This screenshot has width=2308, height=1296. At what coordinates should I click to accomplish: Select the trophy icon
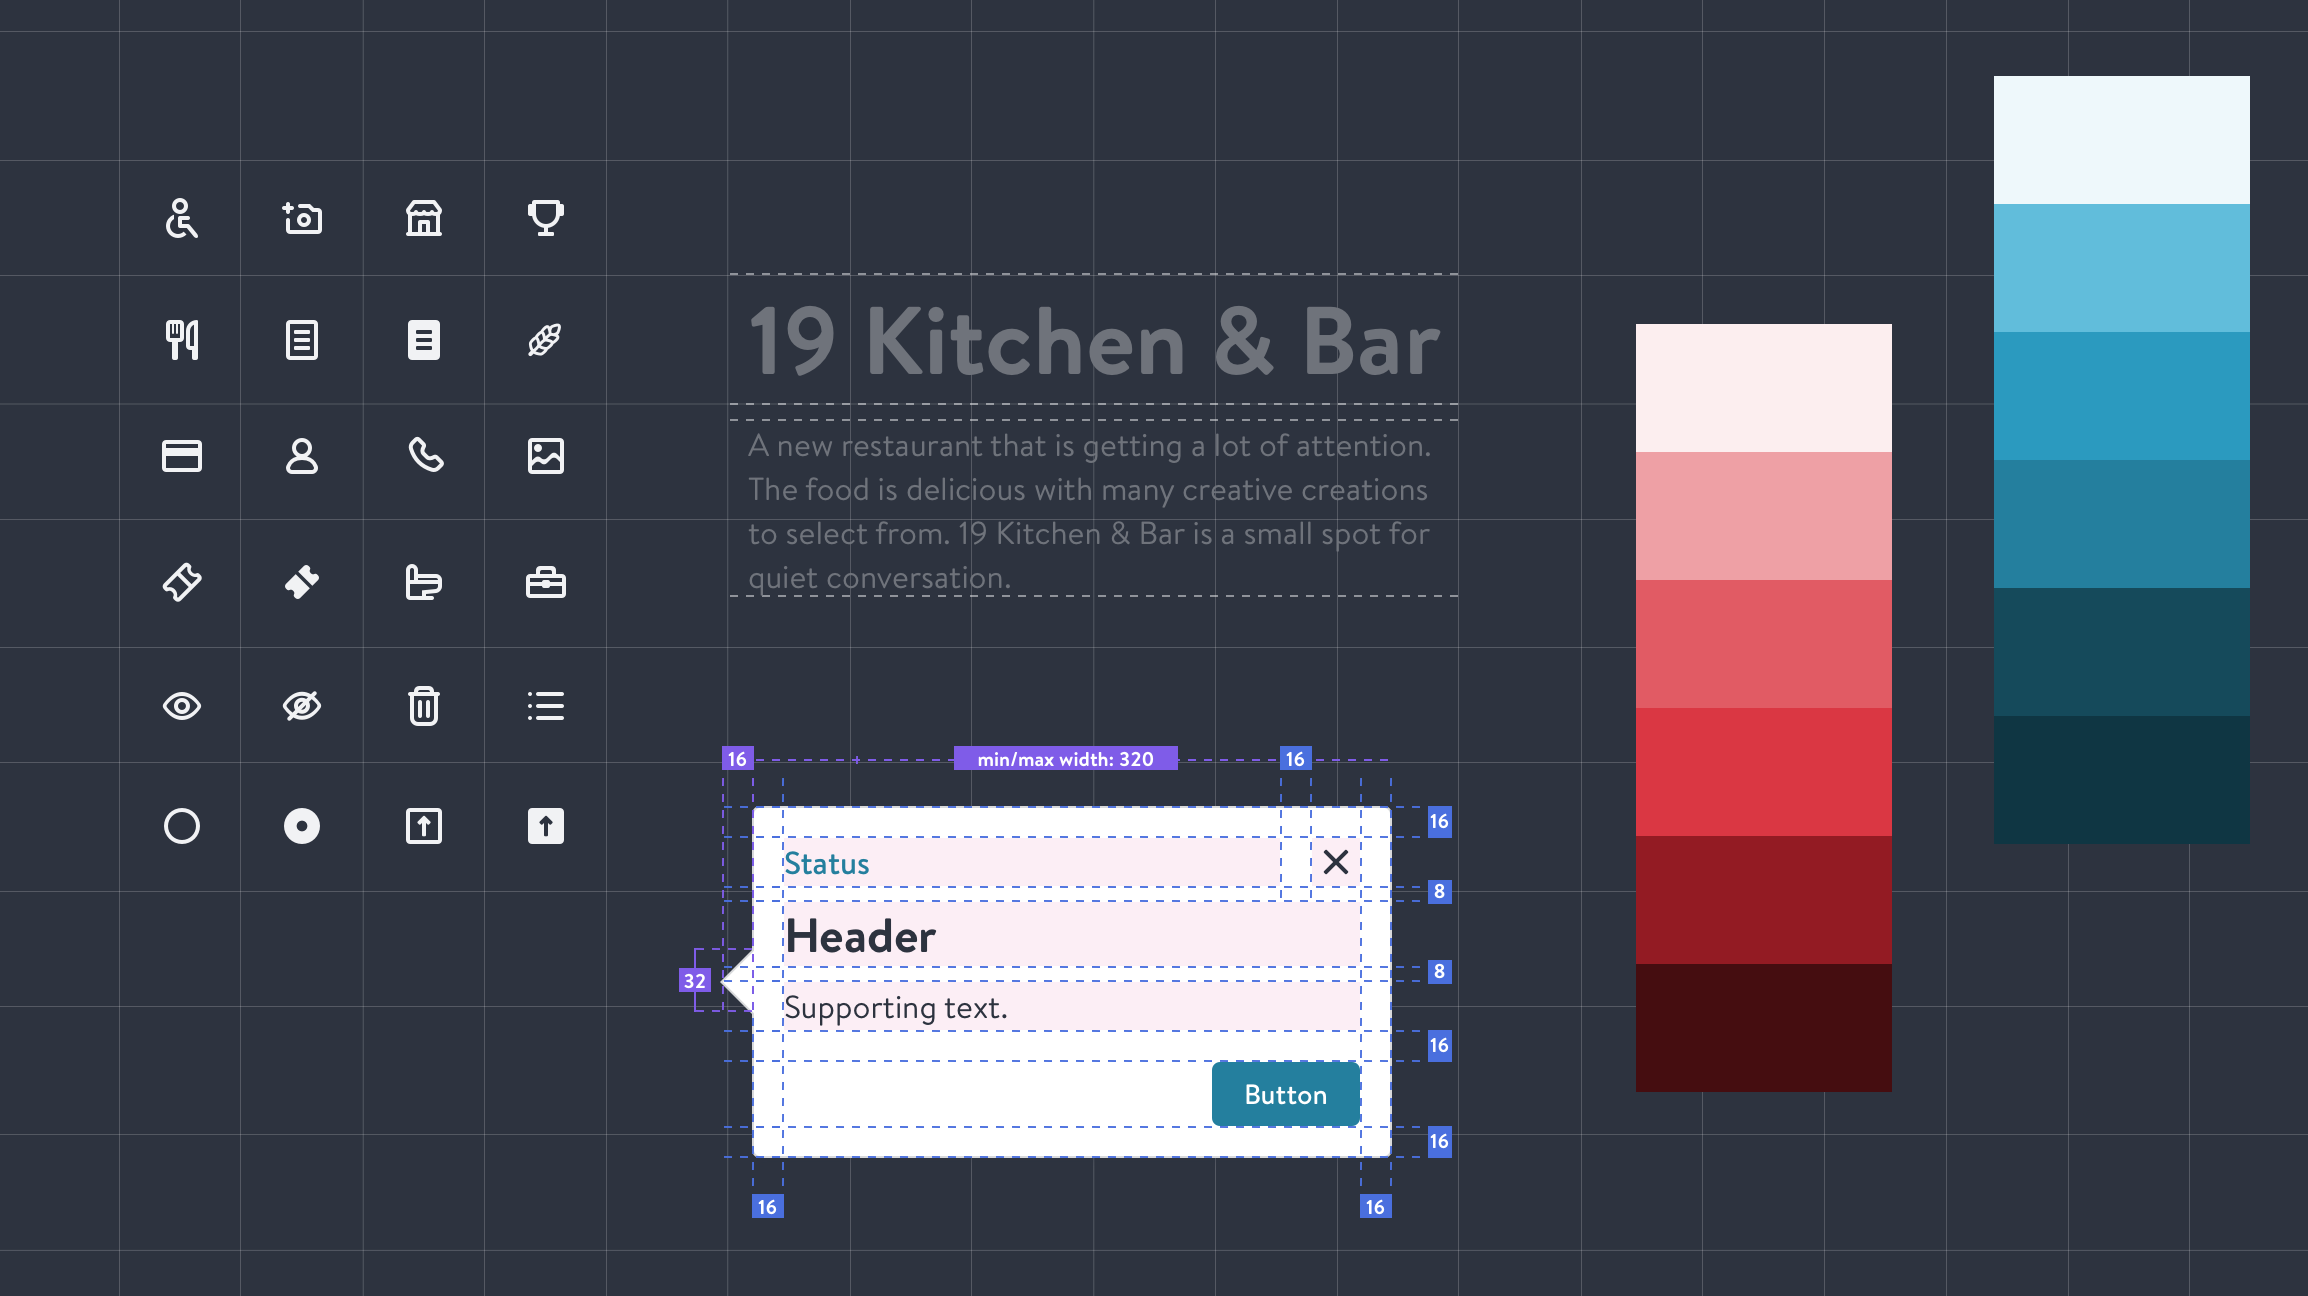(546, 218)
